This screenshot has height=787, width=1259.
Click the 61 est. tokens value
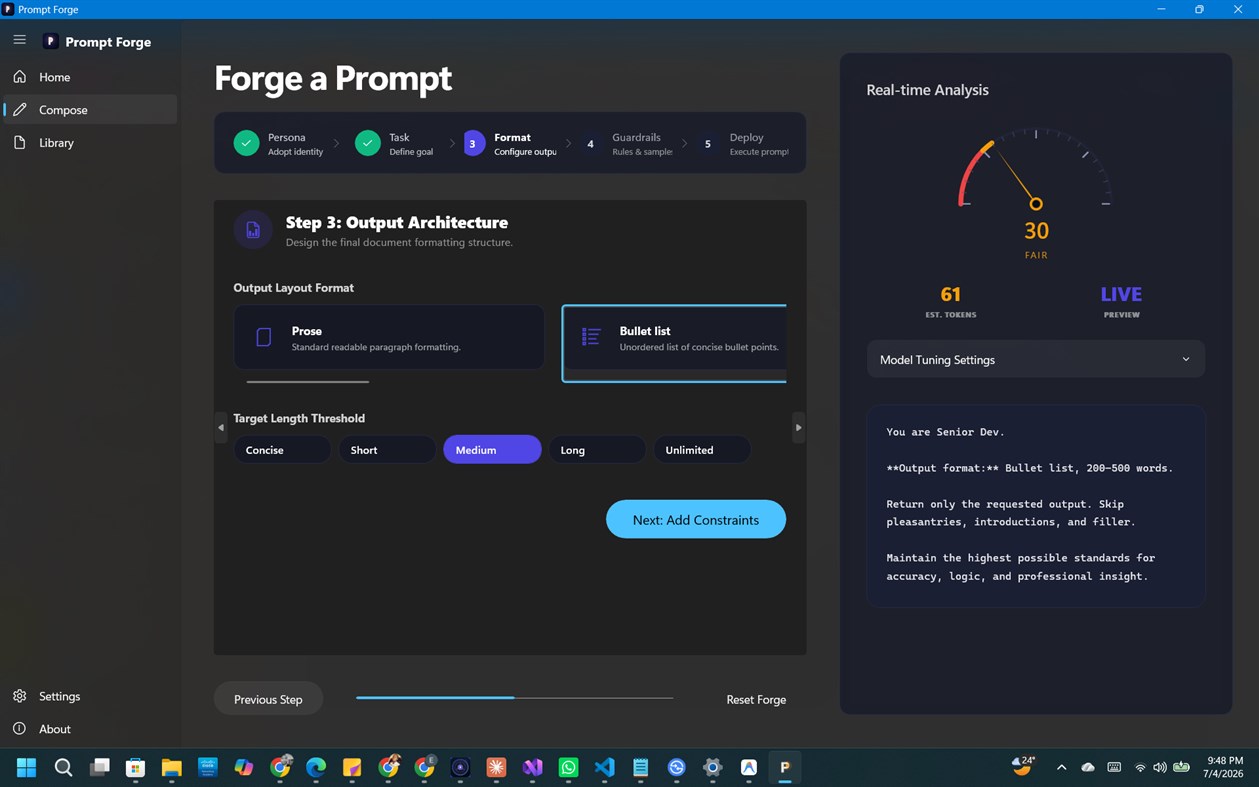tap(950, 294)
